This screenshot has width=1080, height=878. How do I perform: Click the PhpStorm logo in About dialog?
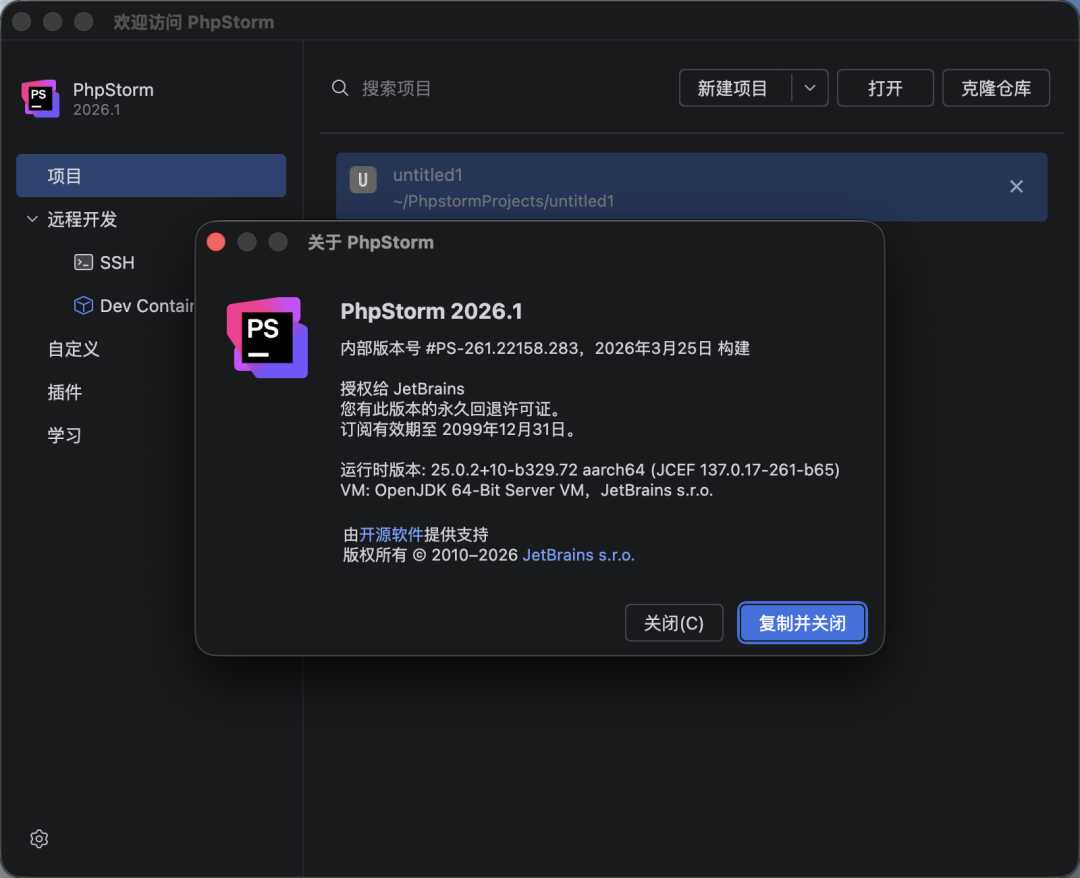(266, 337)
